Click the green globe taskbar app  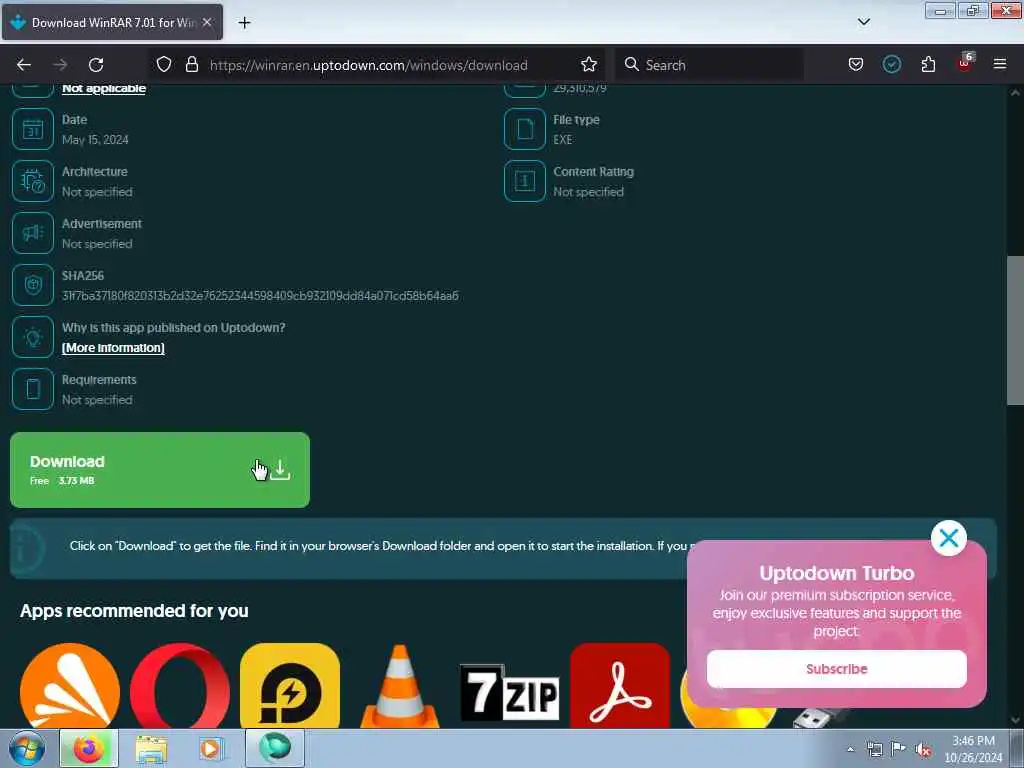pyautogui.click(x=275, y=748)
